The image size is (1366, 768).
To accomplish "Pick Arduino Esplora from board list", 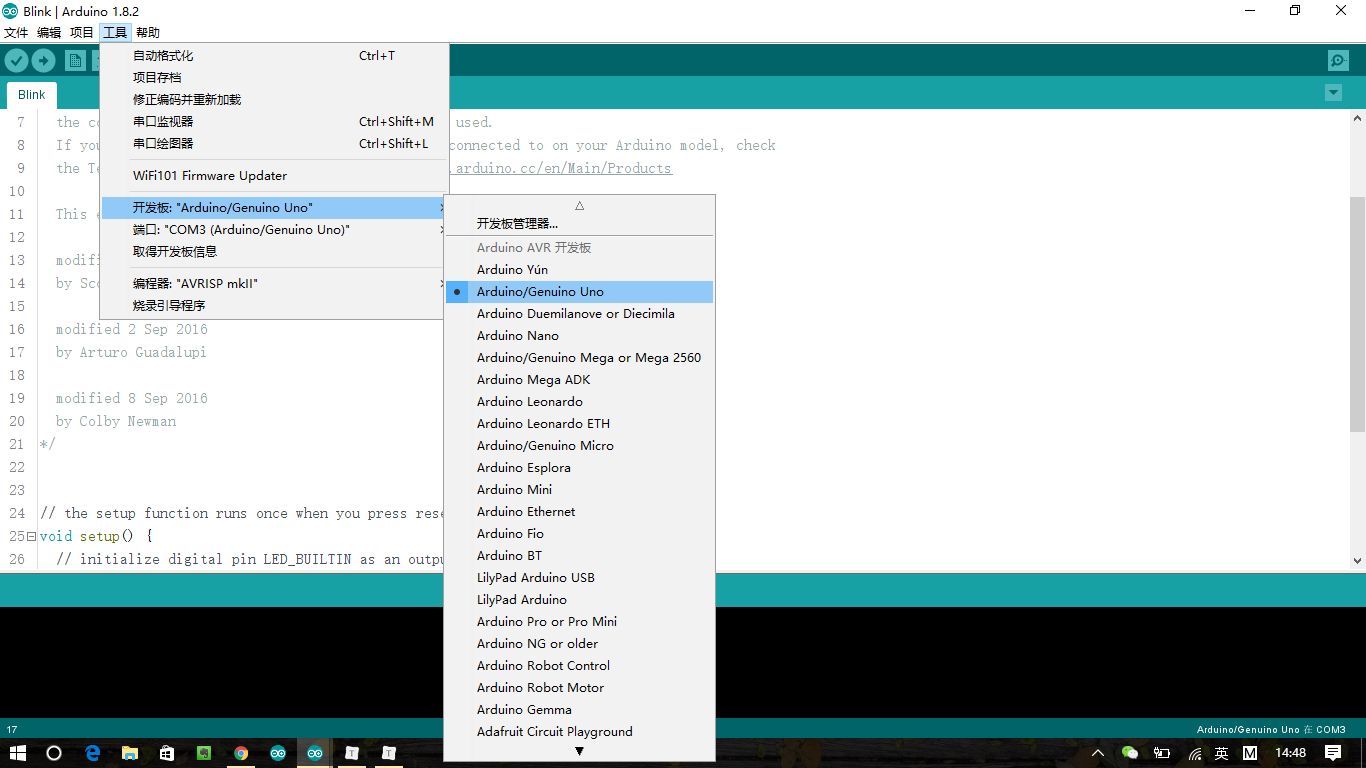I will (579, 468).
